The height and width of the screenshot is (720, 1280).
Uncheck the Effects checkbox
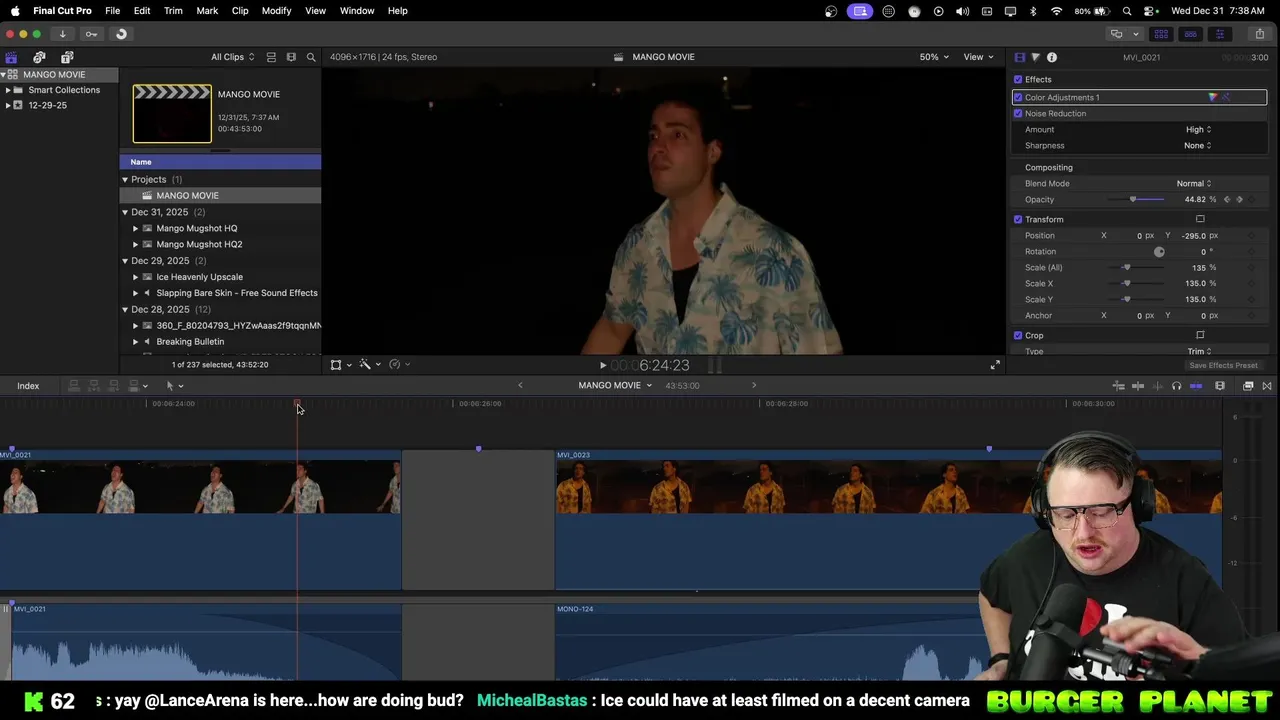click(1018, 79)
